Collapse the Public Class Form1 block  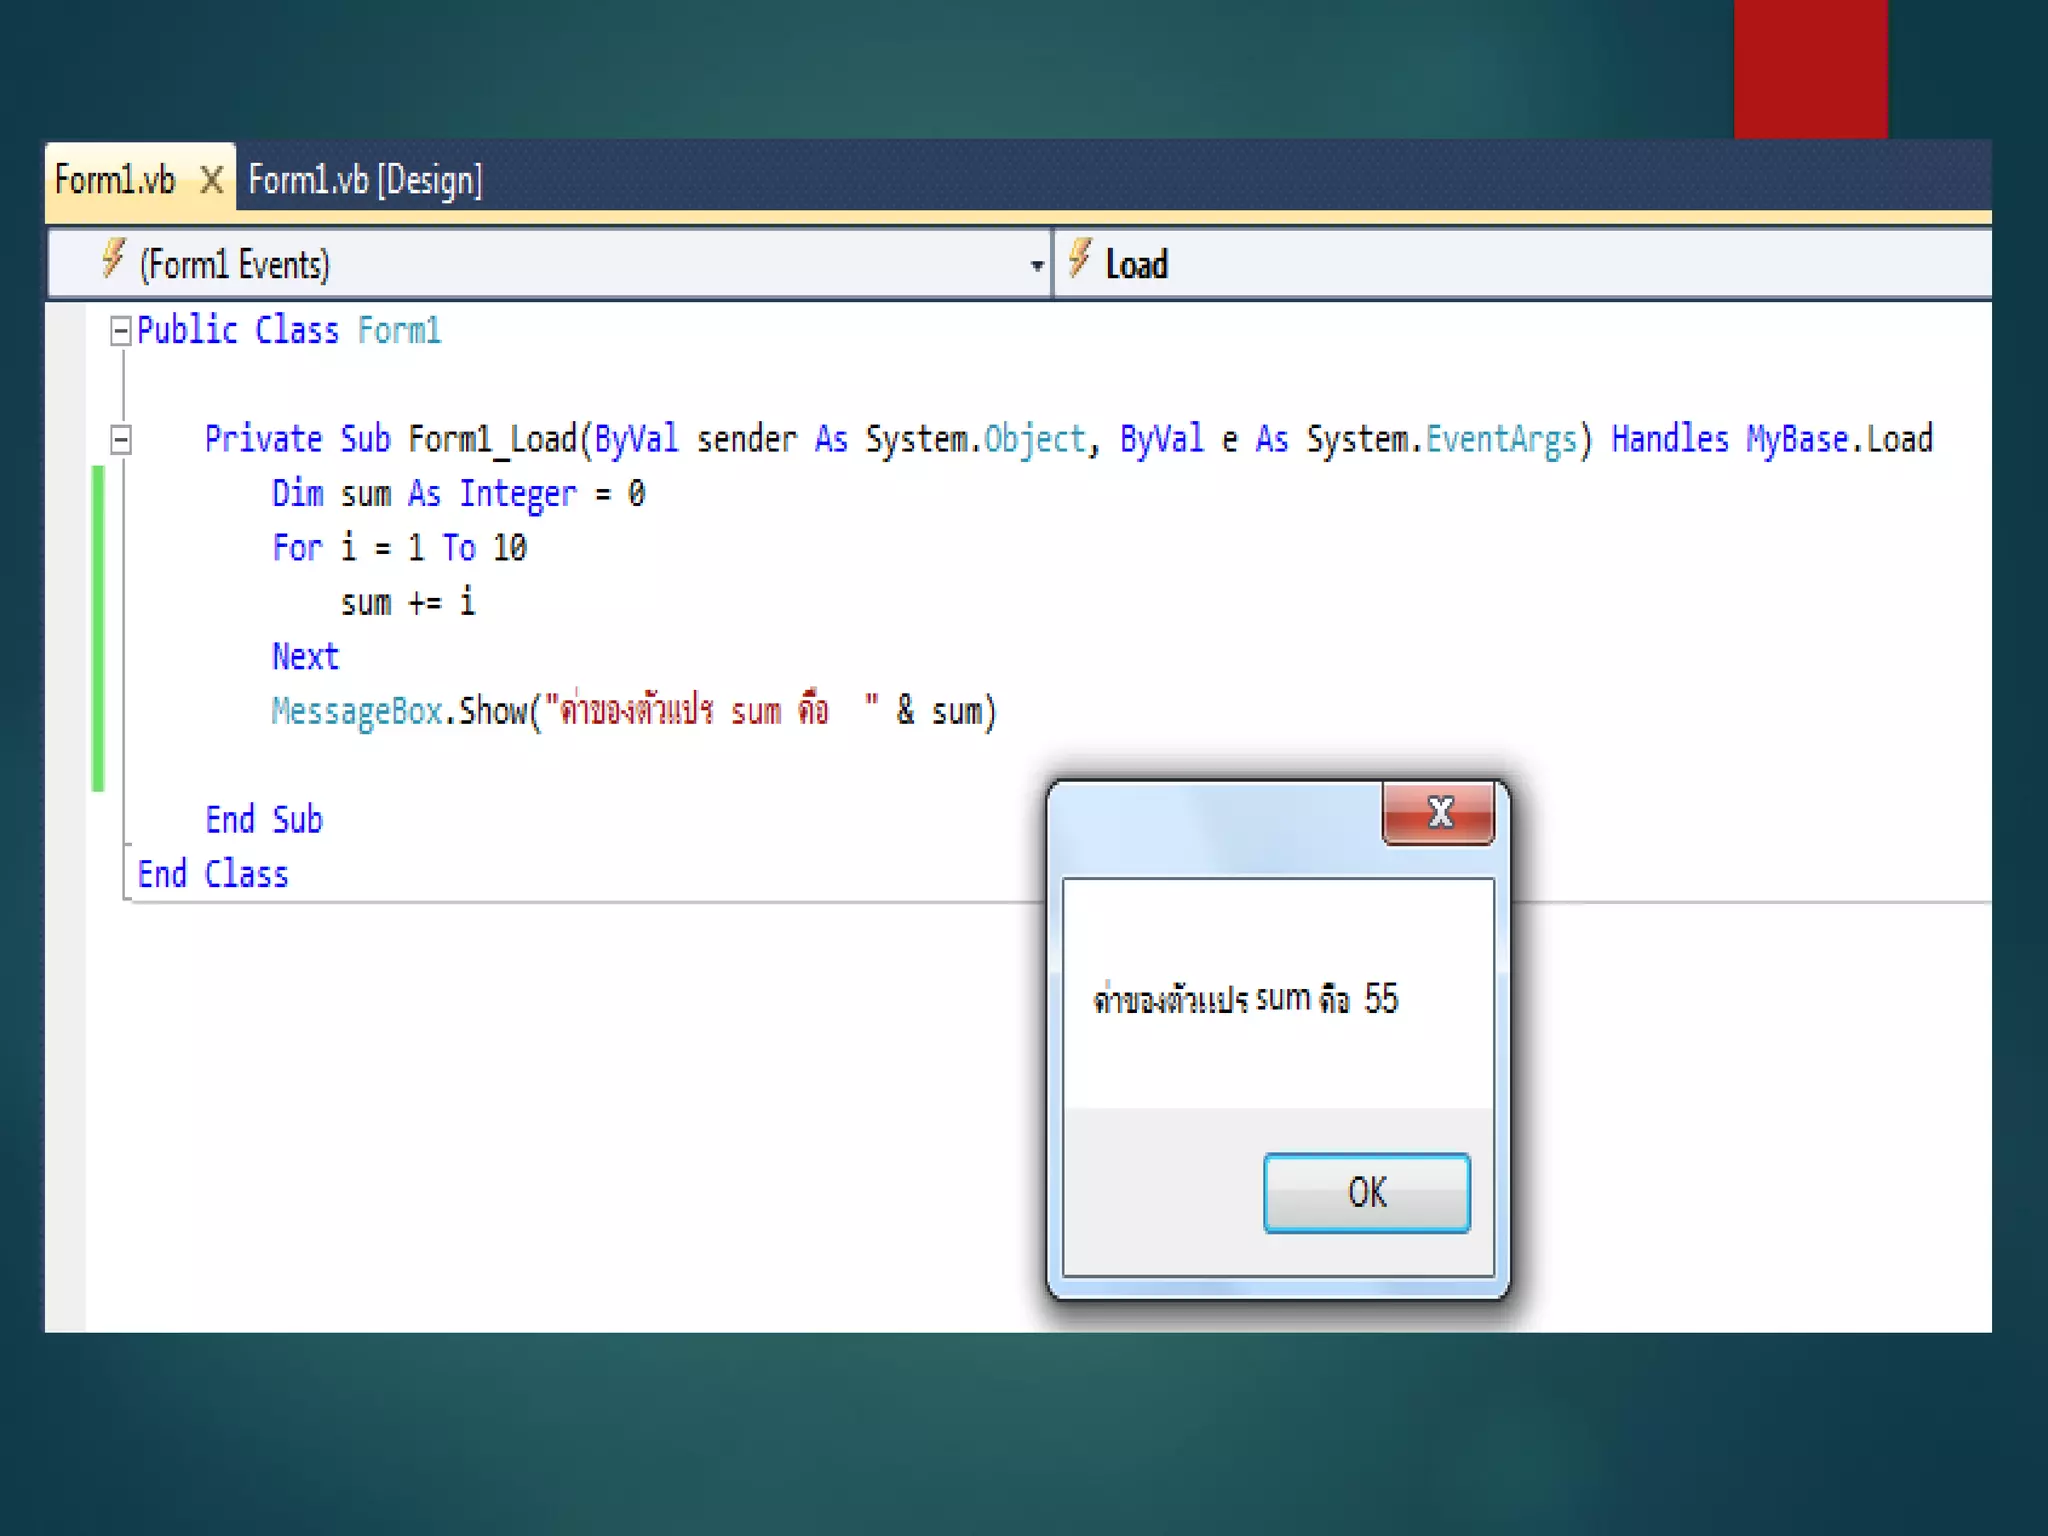click(x=121, y=331)
